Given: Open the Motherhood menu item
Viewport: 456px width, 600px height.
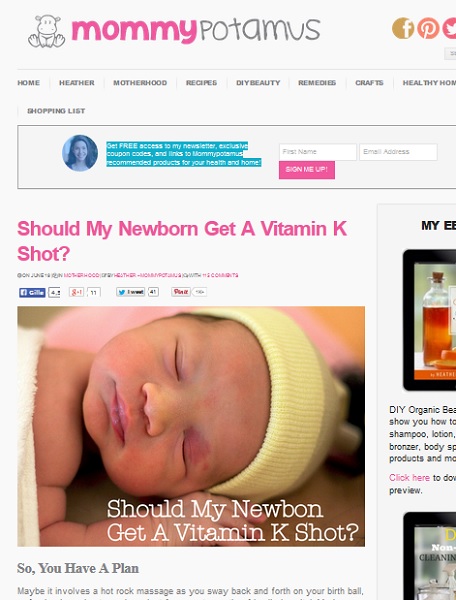Looking at the screenshot, I should 140,83.
